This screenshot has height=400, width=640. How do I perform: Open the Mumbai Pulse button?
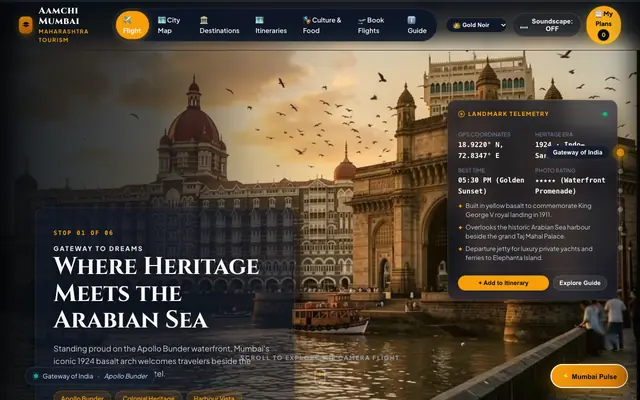pyautogui.click(x=589, y=376)
